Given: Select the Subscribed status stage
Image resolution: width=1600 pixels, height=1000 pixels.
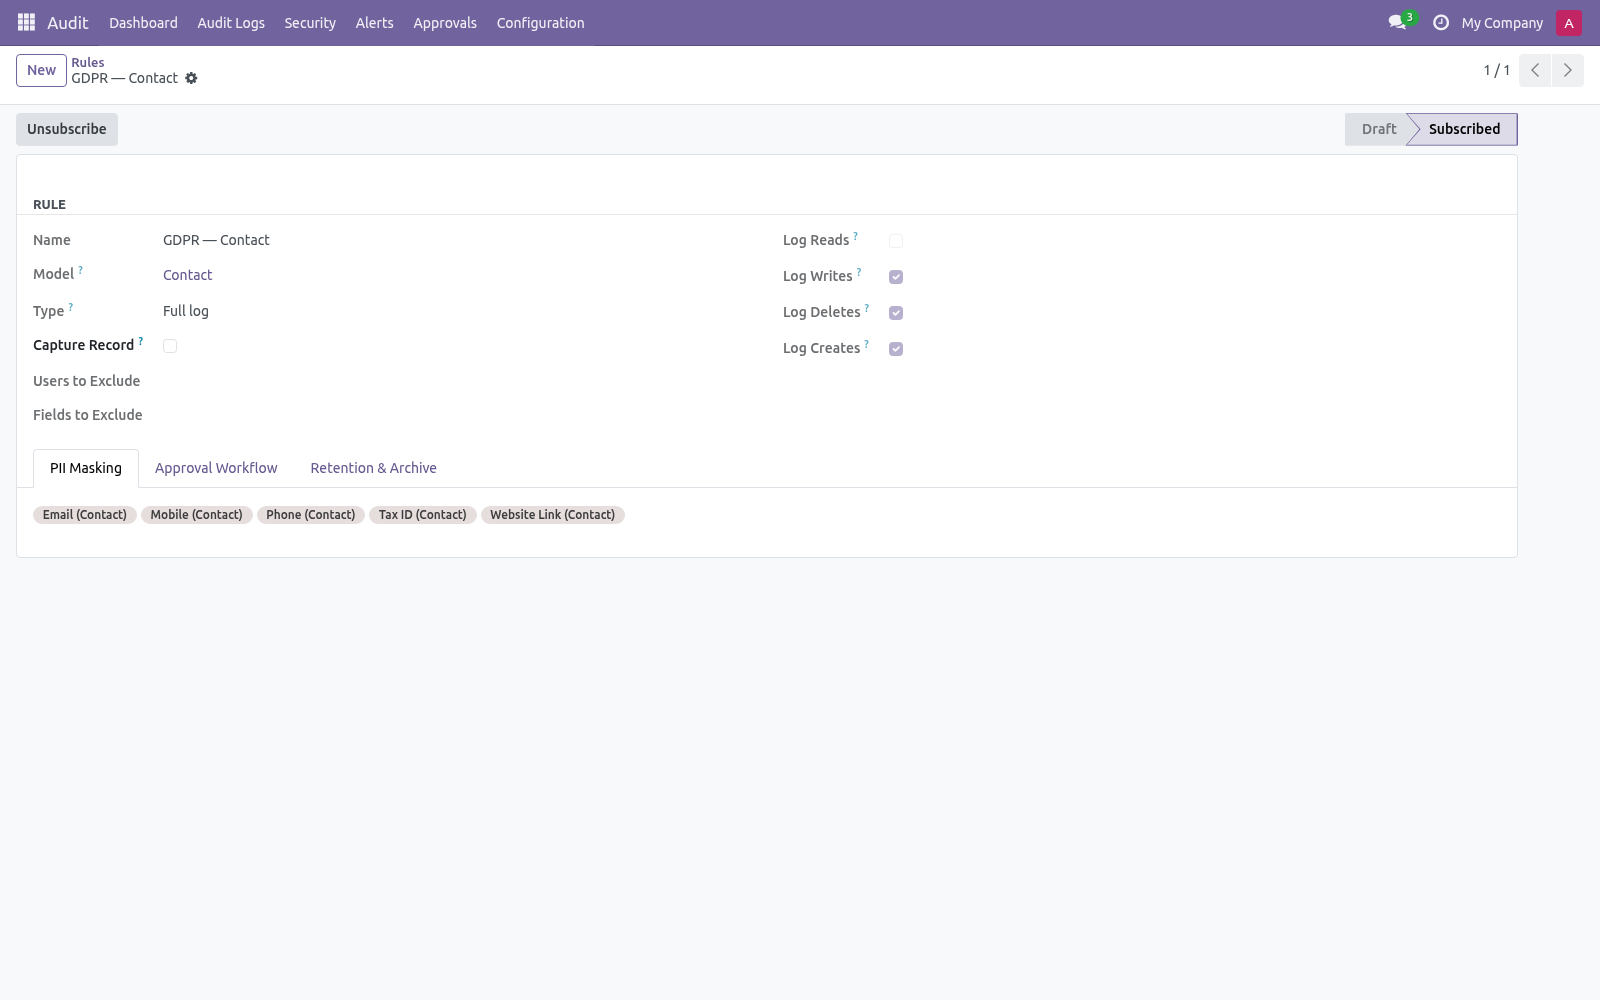Looking at the screenshot, I should [1464, 129].
